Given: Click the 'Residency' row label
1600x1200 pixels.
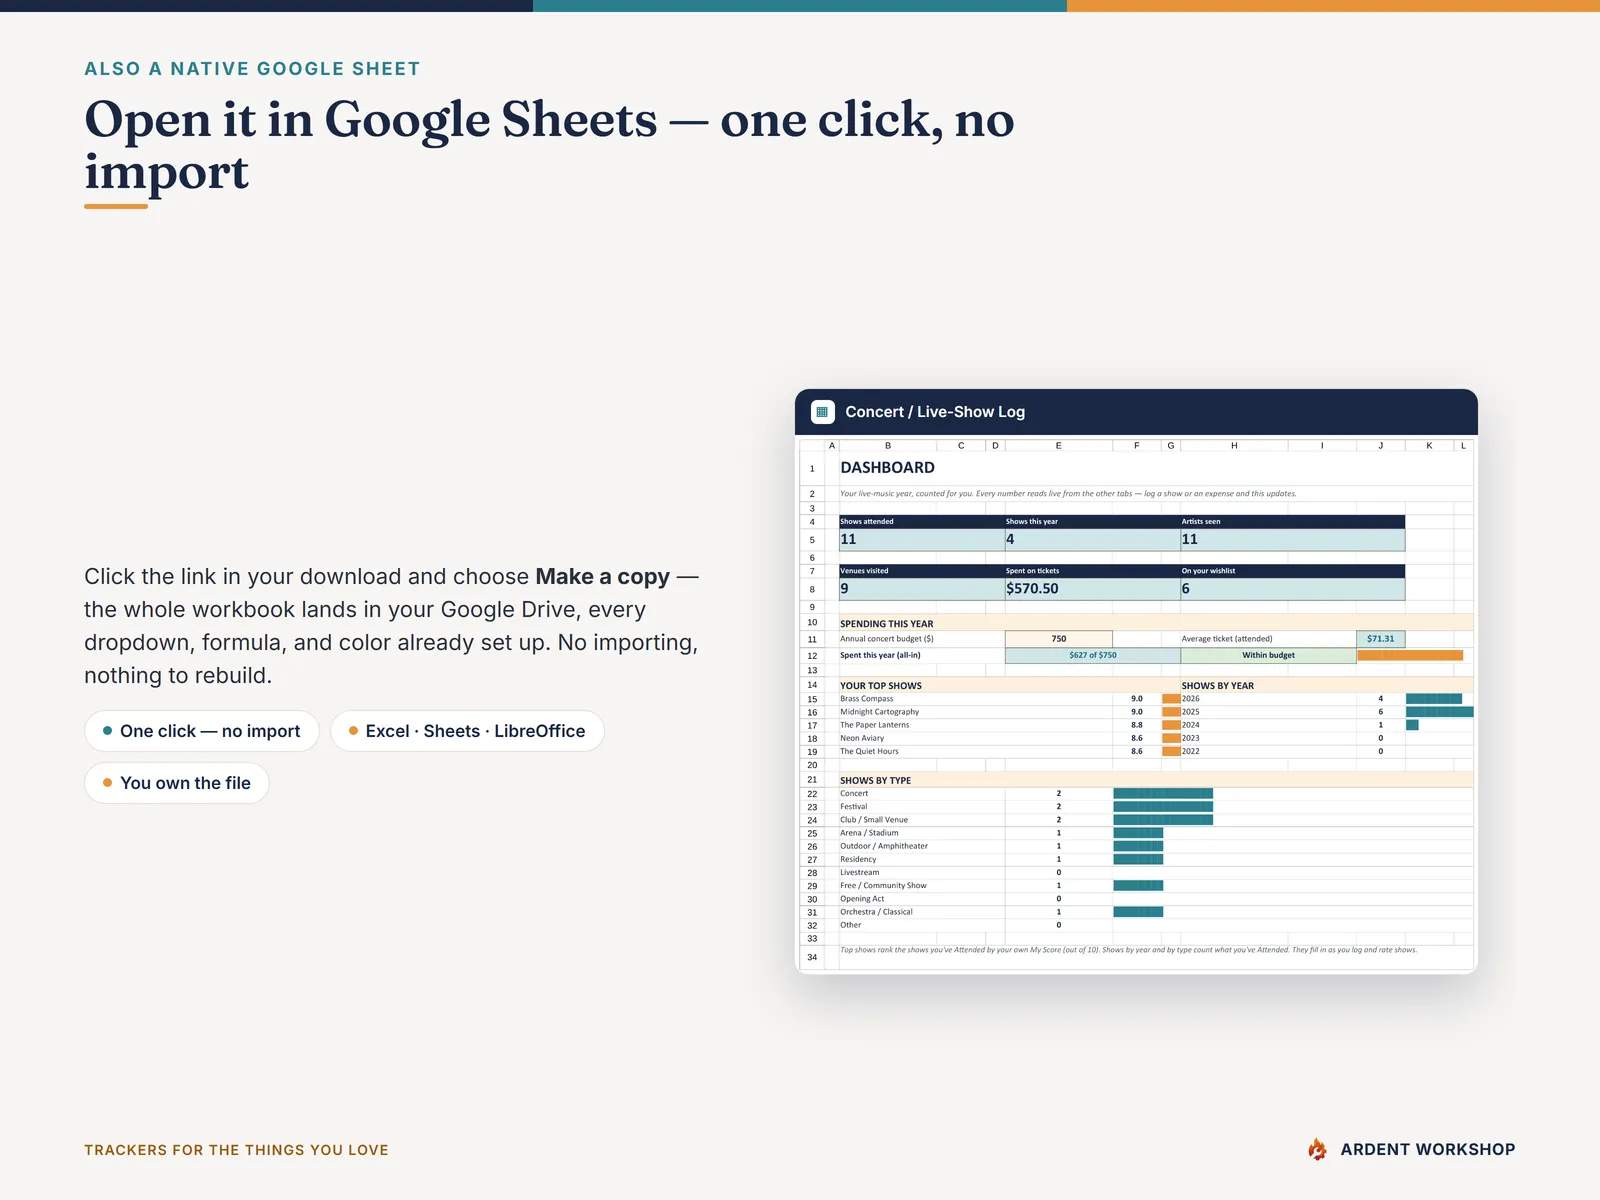Looking at the screenshot, I should point(858,859).
